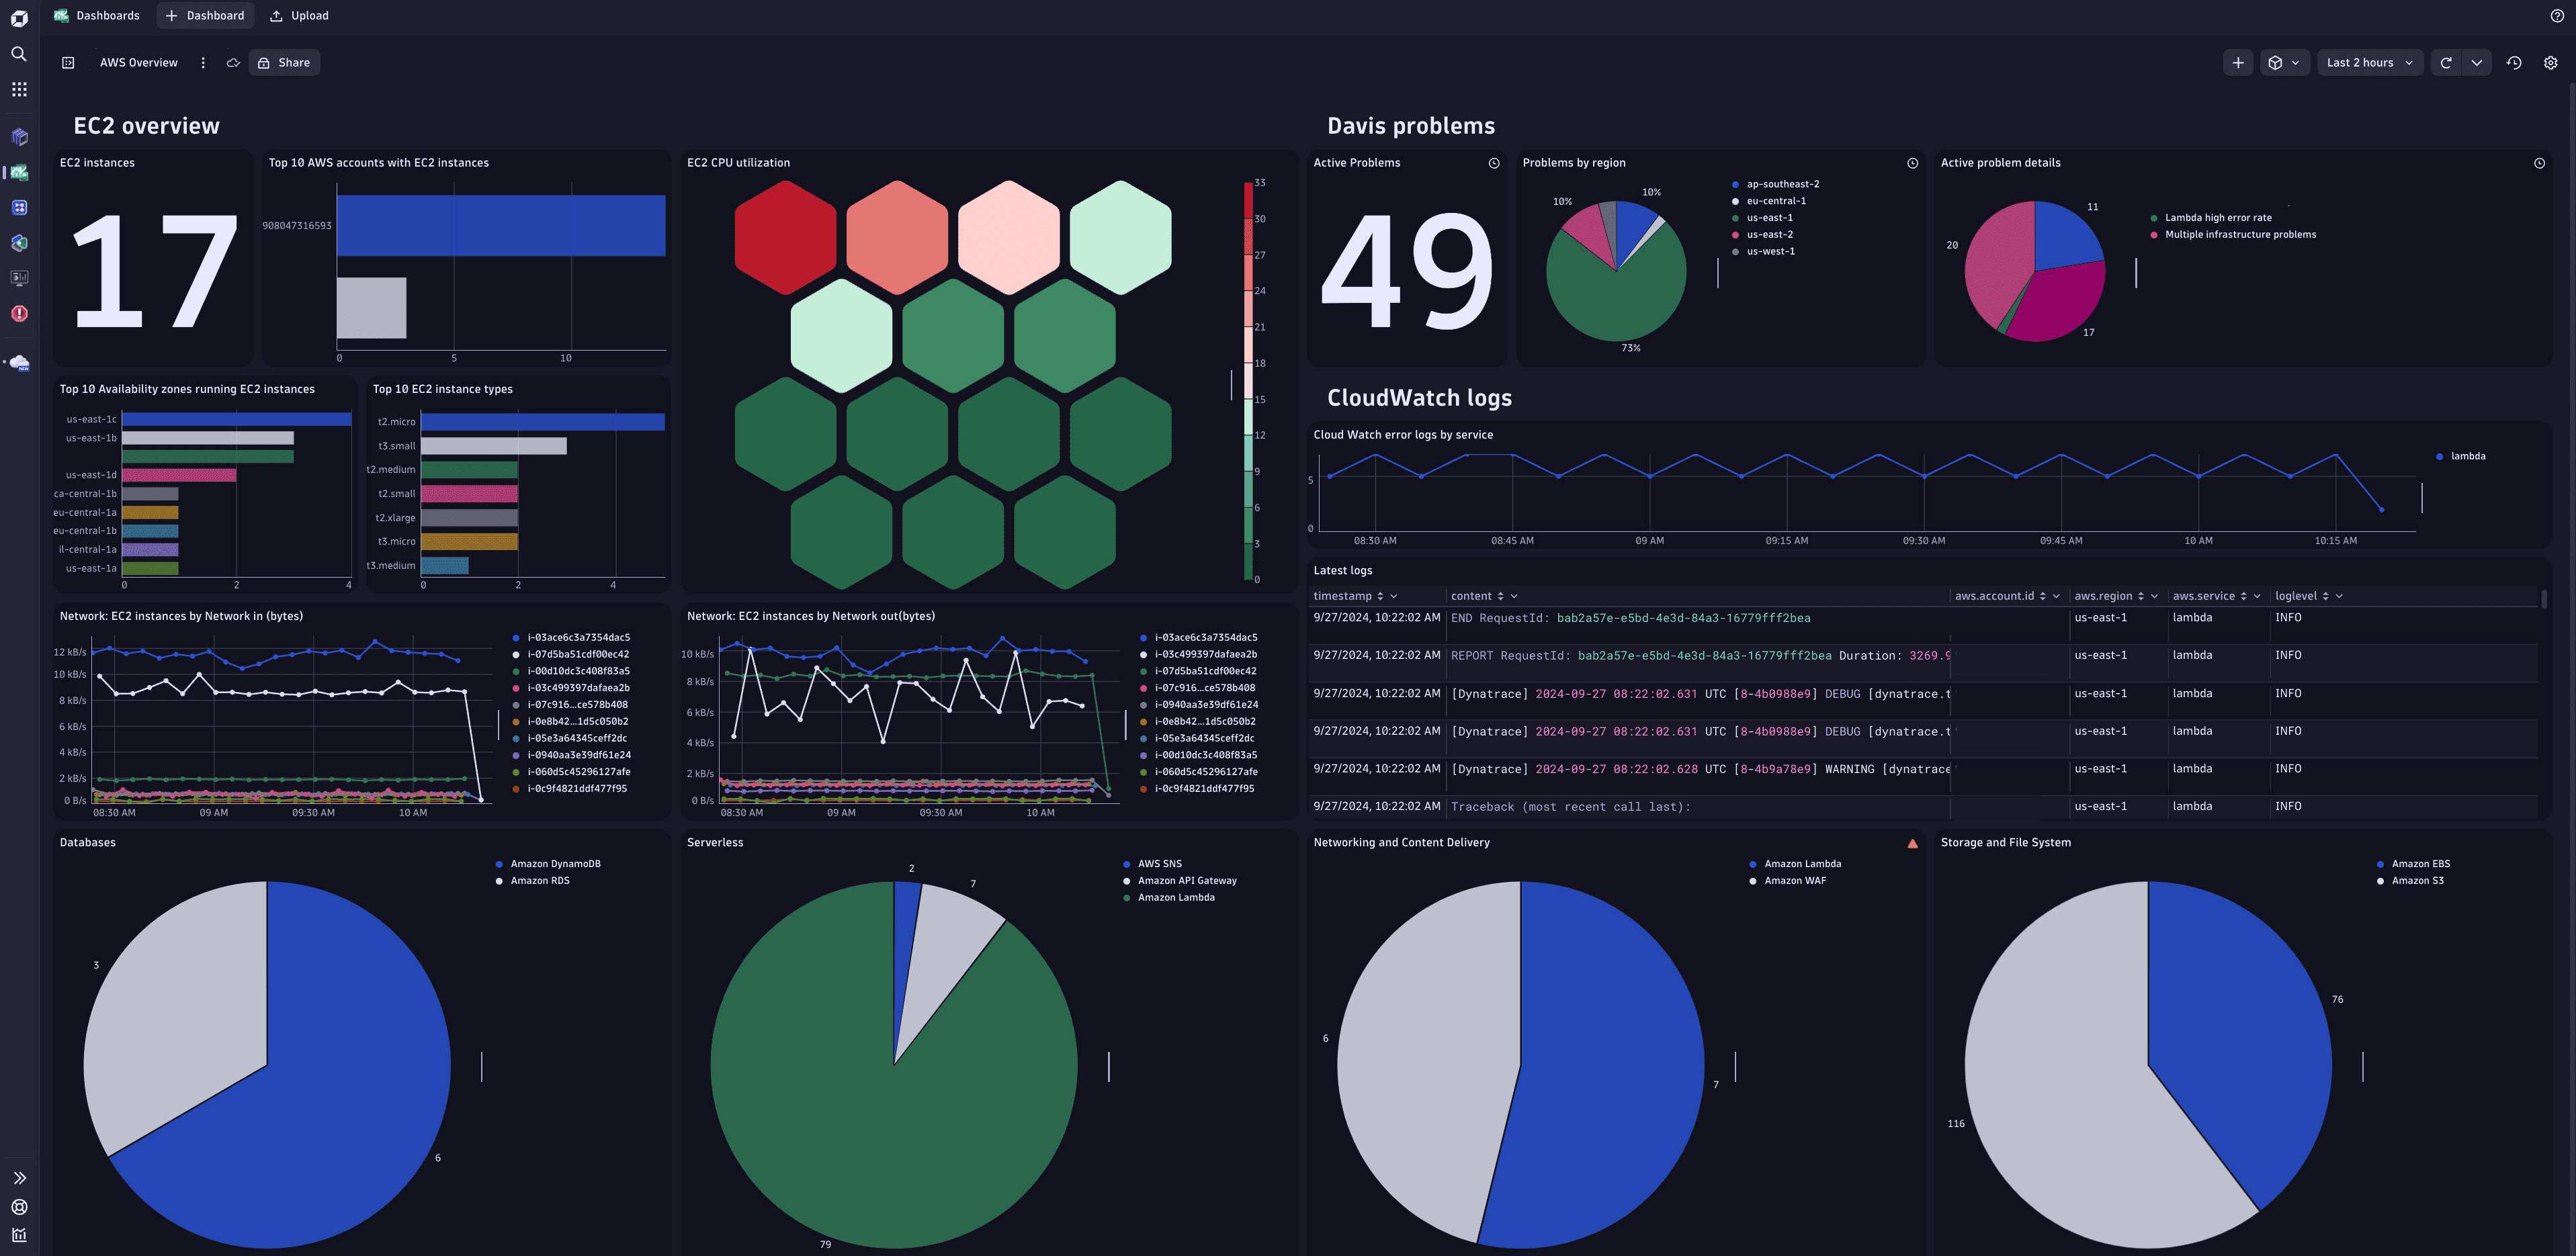This screenshot has height=1256, width=2576.
Task: Open version history clock-arrow icon
Action: pyautogui.click(x=2514, y=63)
